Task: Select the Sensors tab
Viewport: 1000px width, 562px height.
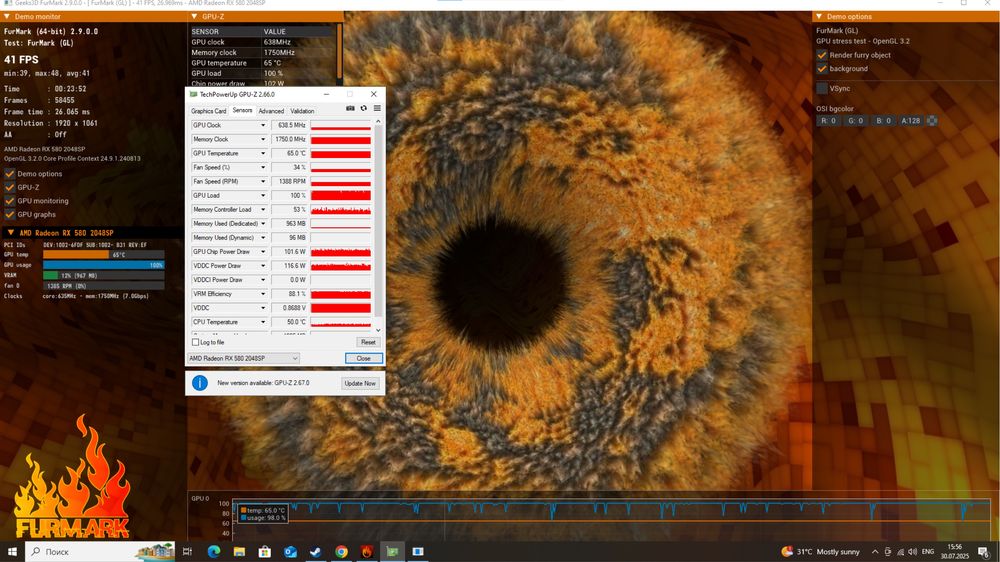Action: tap(242, 110)
